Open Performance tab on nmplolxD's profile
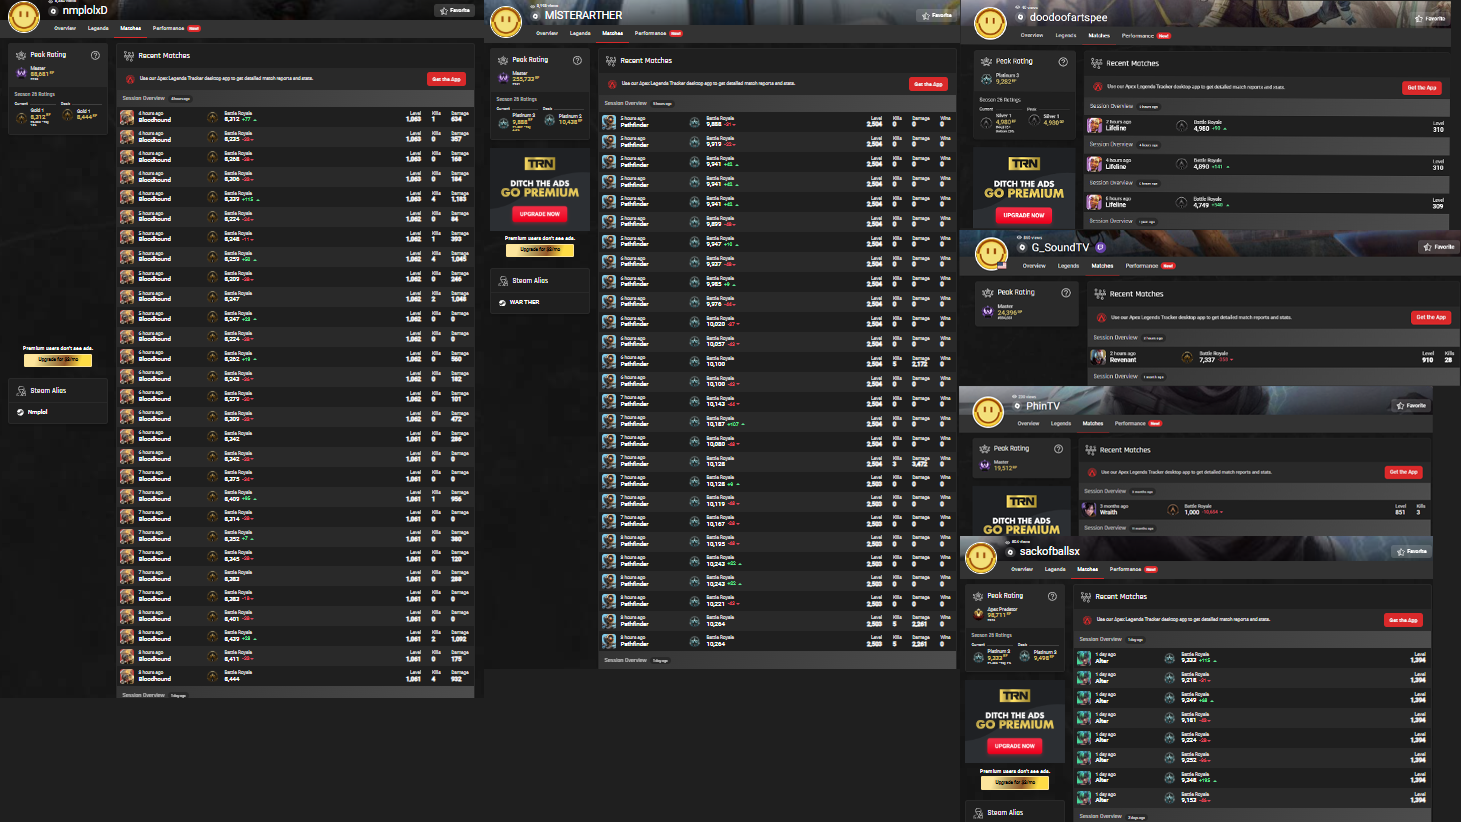This screenshot has height=822, width=1461. (x=168, y=28)
